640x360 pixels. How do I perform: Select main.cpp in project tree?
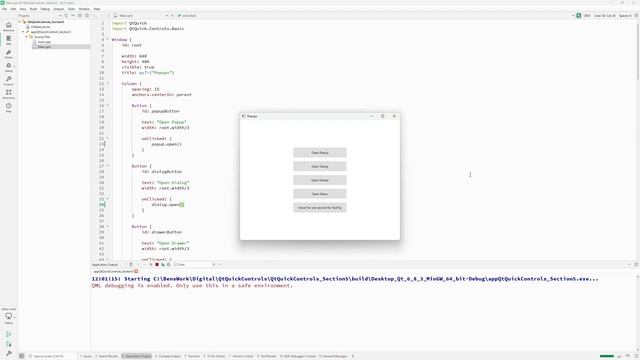pos(44,42)
